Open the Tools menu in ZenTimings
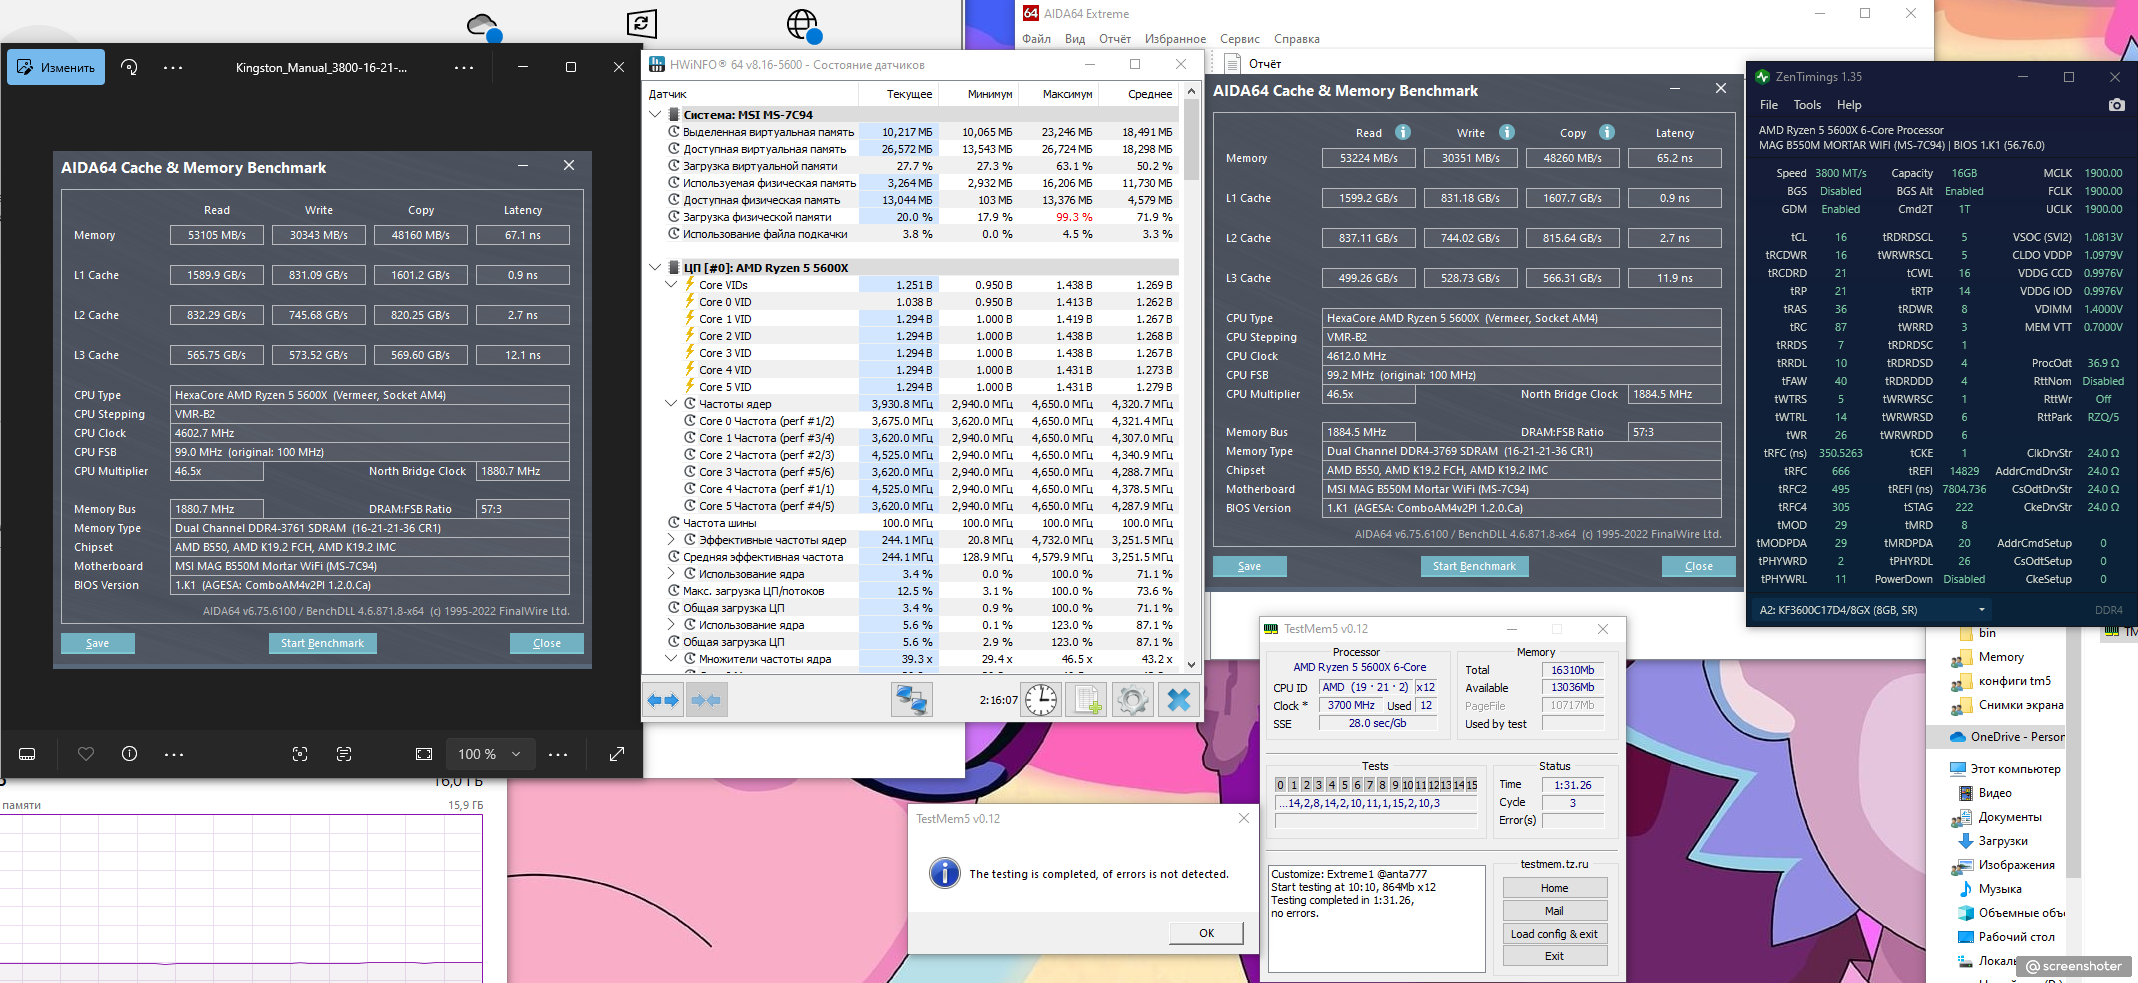This screenshot has width=2138, height=983. (x=1807, y=105)
